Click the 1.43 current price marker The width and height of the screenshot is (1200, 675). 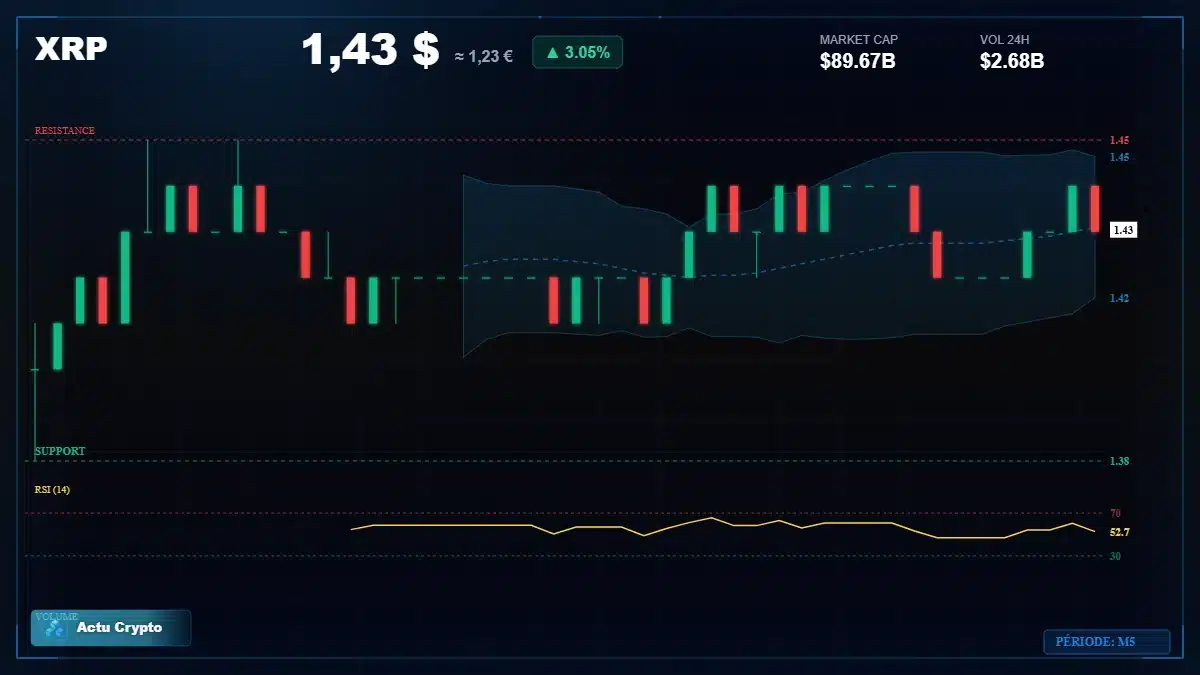point(1123,230)
